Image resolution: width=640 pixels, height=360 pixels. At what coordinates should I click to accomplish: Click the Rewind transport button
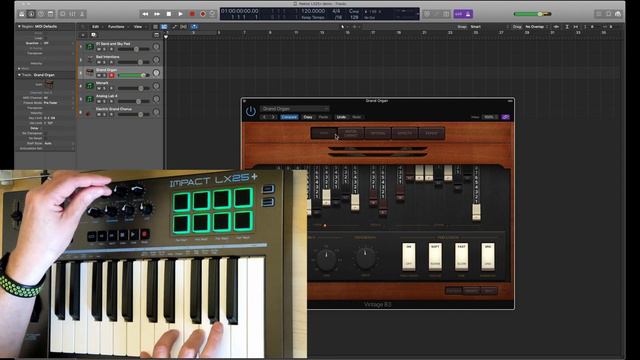[x=145, y=14]
